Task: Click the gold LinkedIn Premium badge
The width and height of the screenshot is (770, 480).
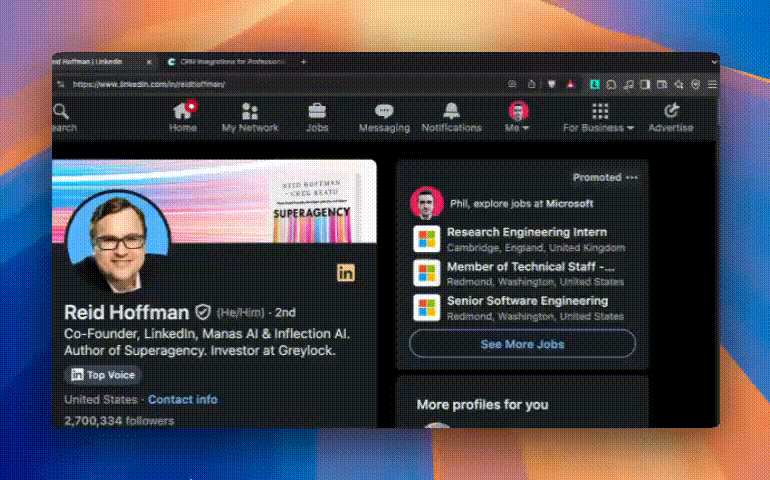Action: click(345, 272)
